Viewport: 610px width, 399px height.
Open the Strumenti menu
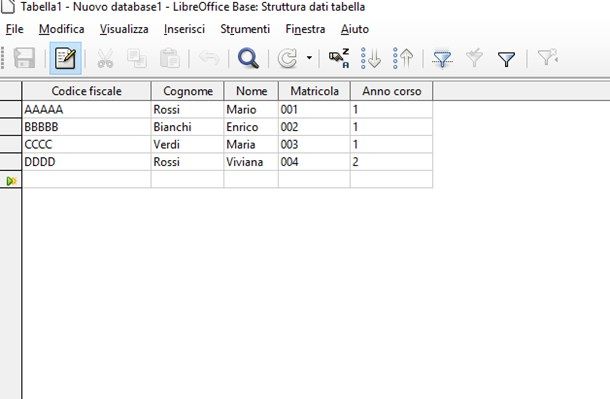pos(245,29)
